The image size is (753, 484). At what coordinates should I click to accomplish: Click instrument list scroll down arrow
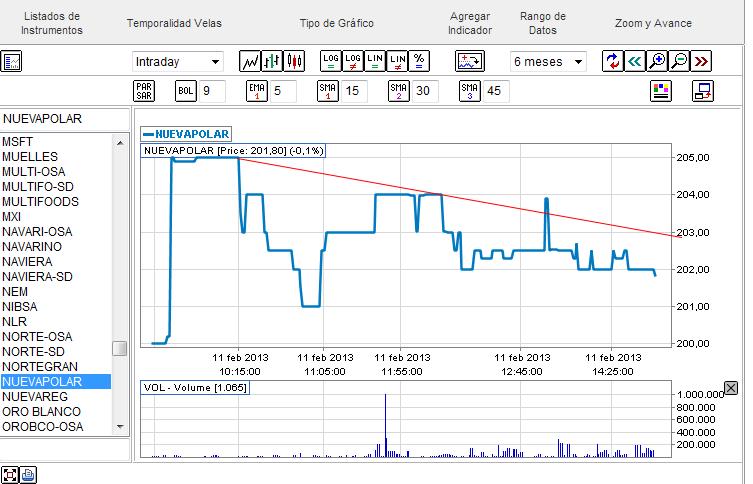click(x=120, y=426)
